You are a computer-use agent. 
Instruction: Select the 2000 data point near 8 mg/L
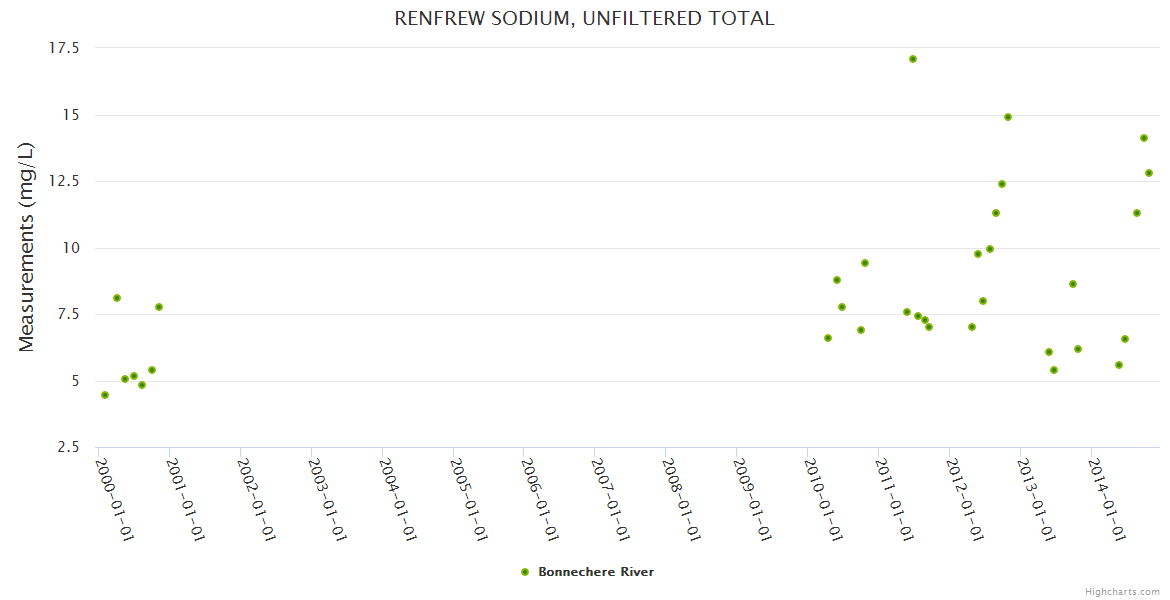(x=117, y=298)
